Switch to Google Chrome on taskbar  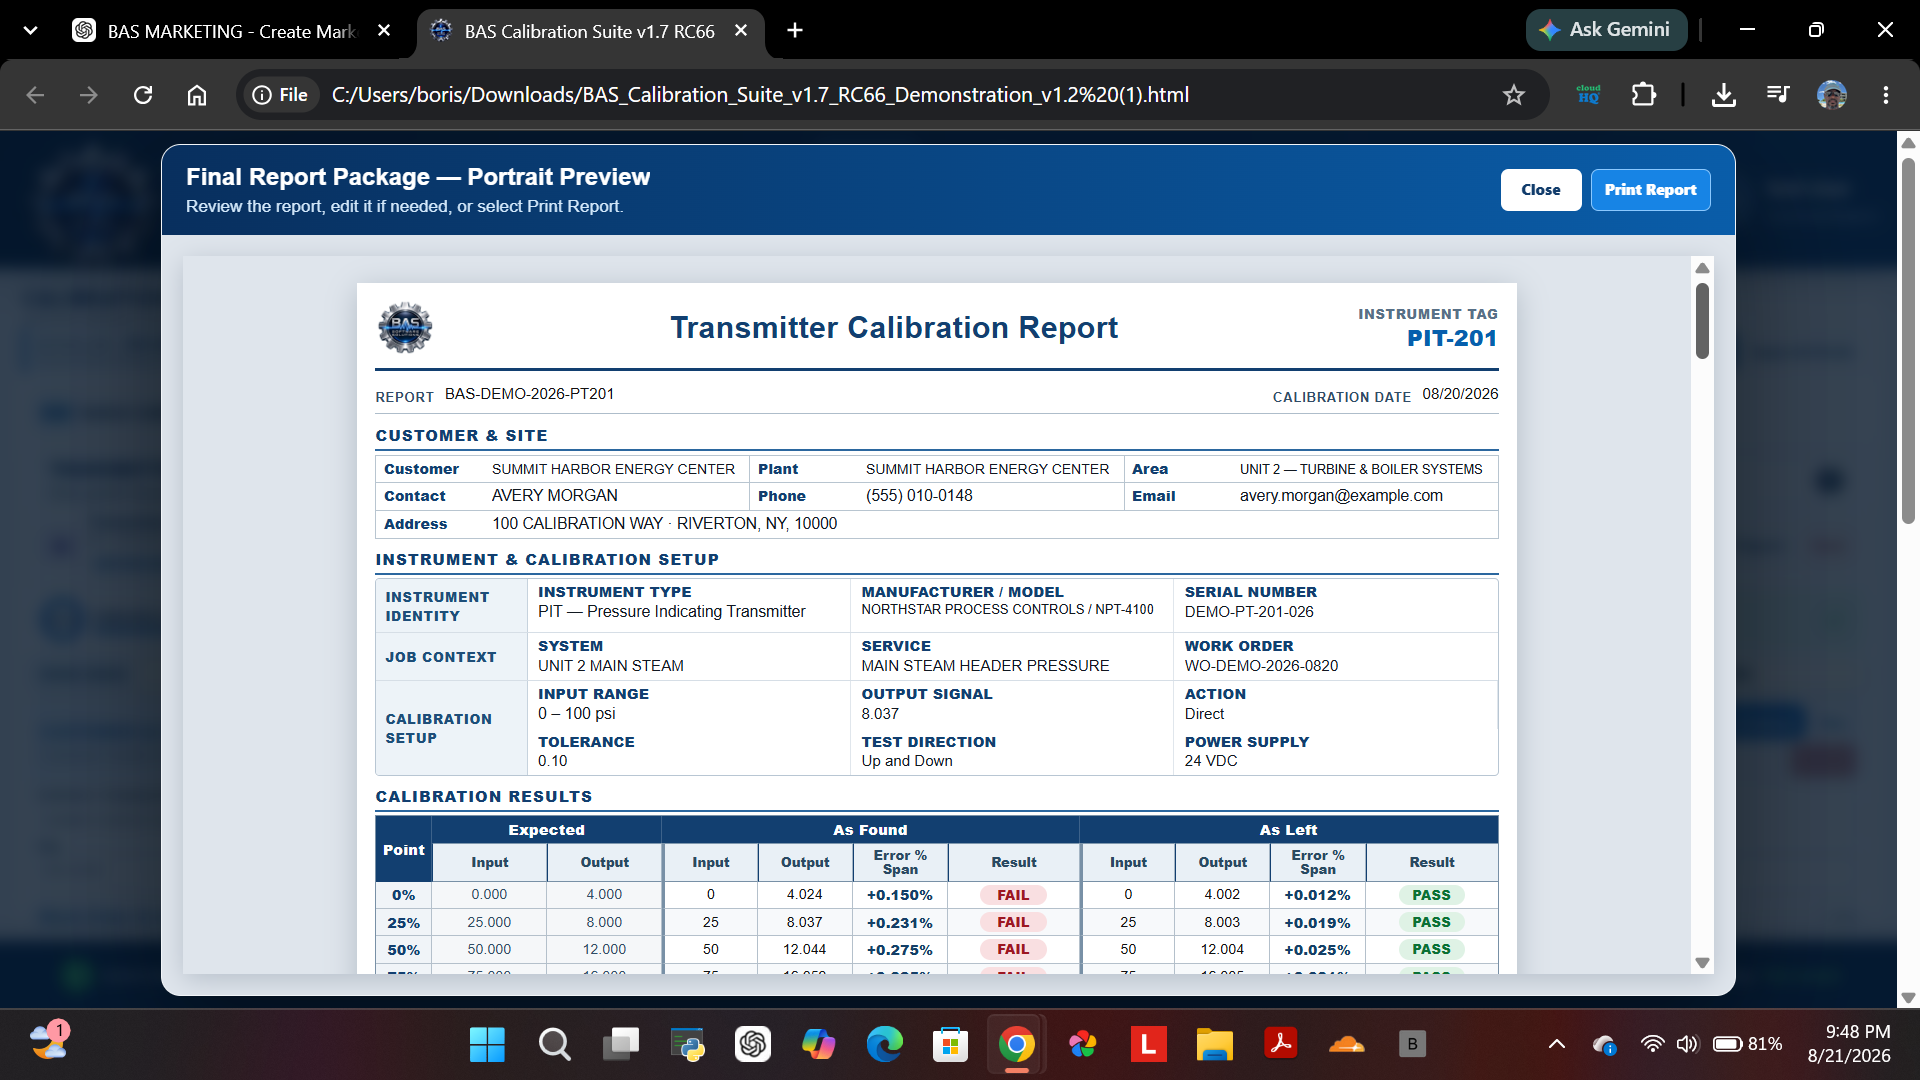pos(1016,1045)
